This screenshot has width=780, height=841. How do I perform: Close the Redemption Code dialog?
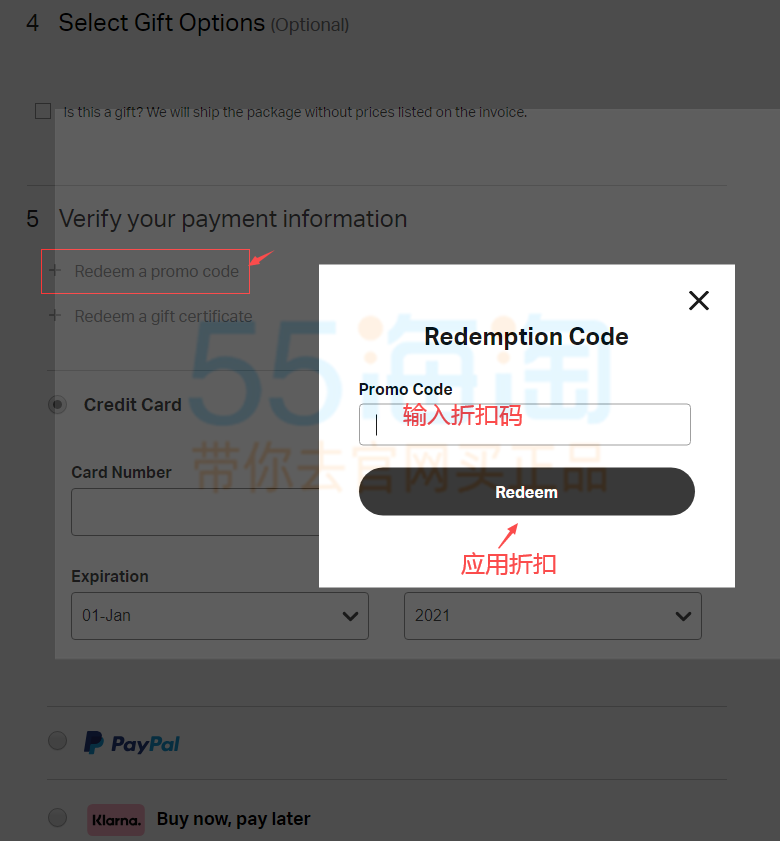[x=698, y=300]
